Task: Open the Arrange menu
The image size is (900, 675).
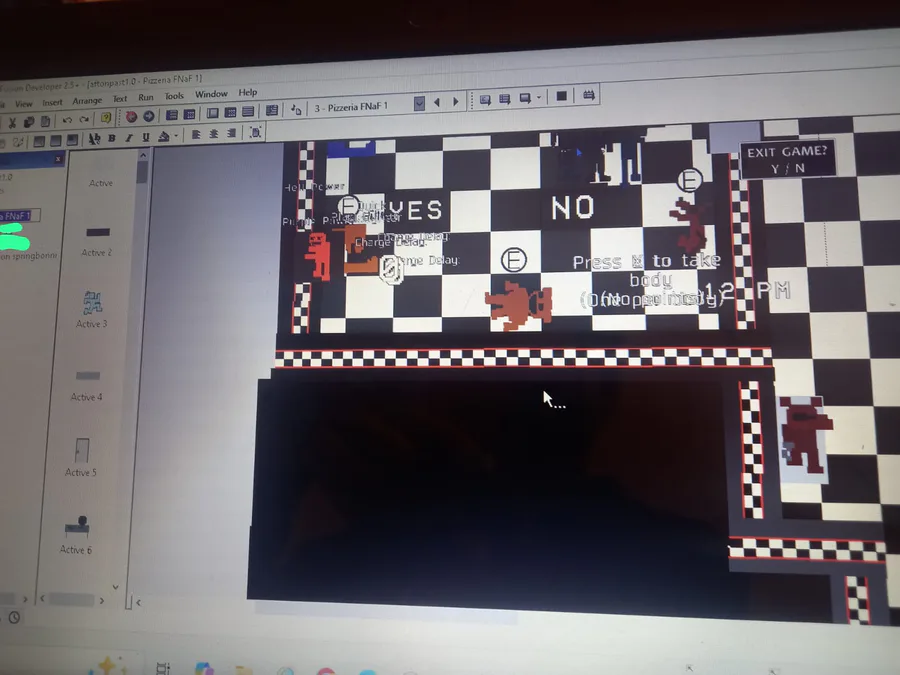Action: pyautogui.click(x=87, y=100)
